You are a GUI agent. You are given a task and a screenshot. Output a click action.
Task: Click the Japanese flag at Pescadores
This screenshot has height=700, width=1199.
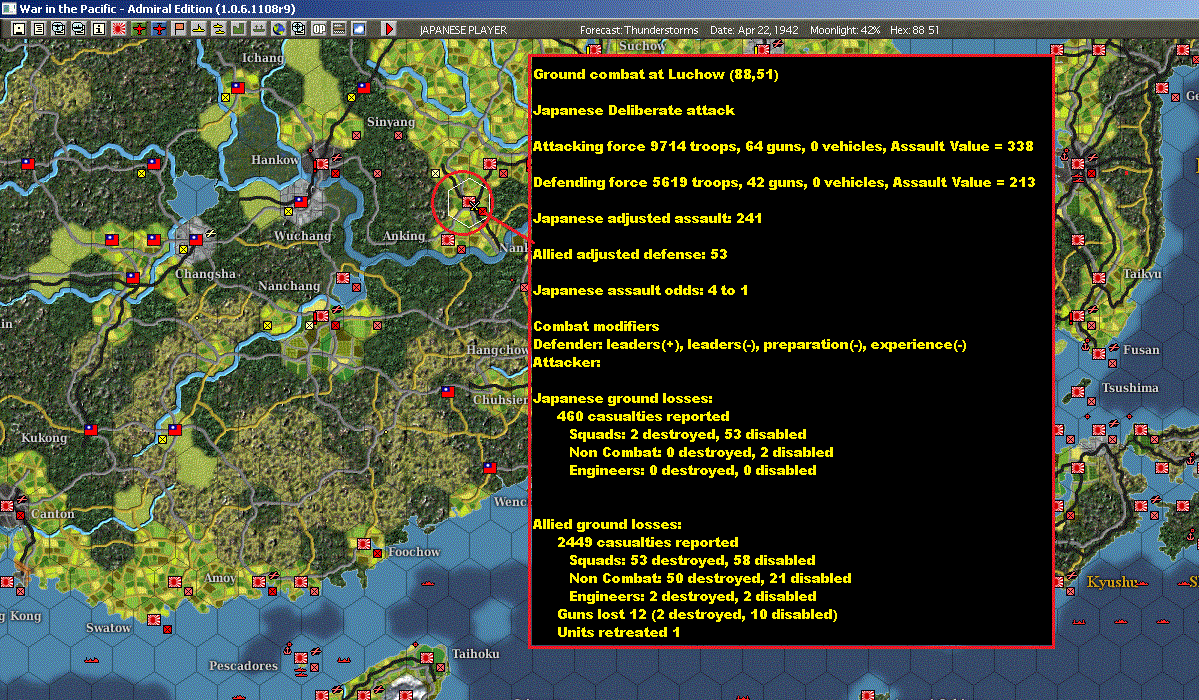coord(301,658)
